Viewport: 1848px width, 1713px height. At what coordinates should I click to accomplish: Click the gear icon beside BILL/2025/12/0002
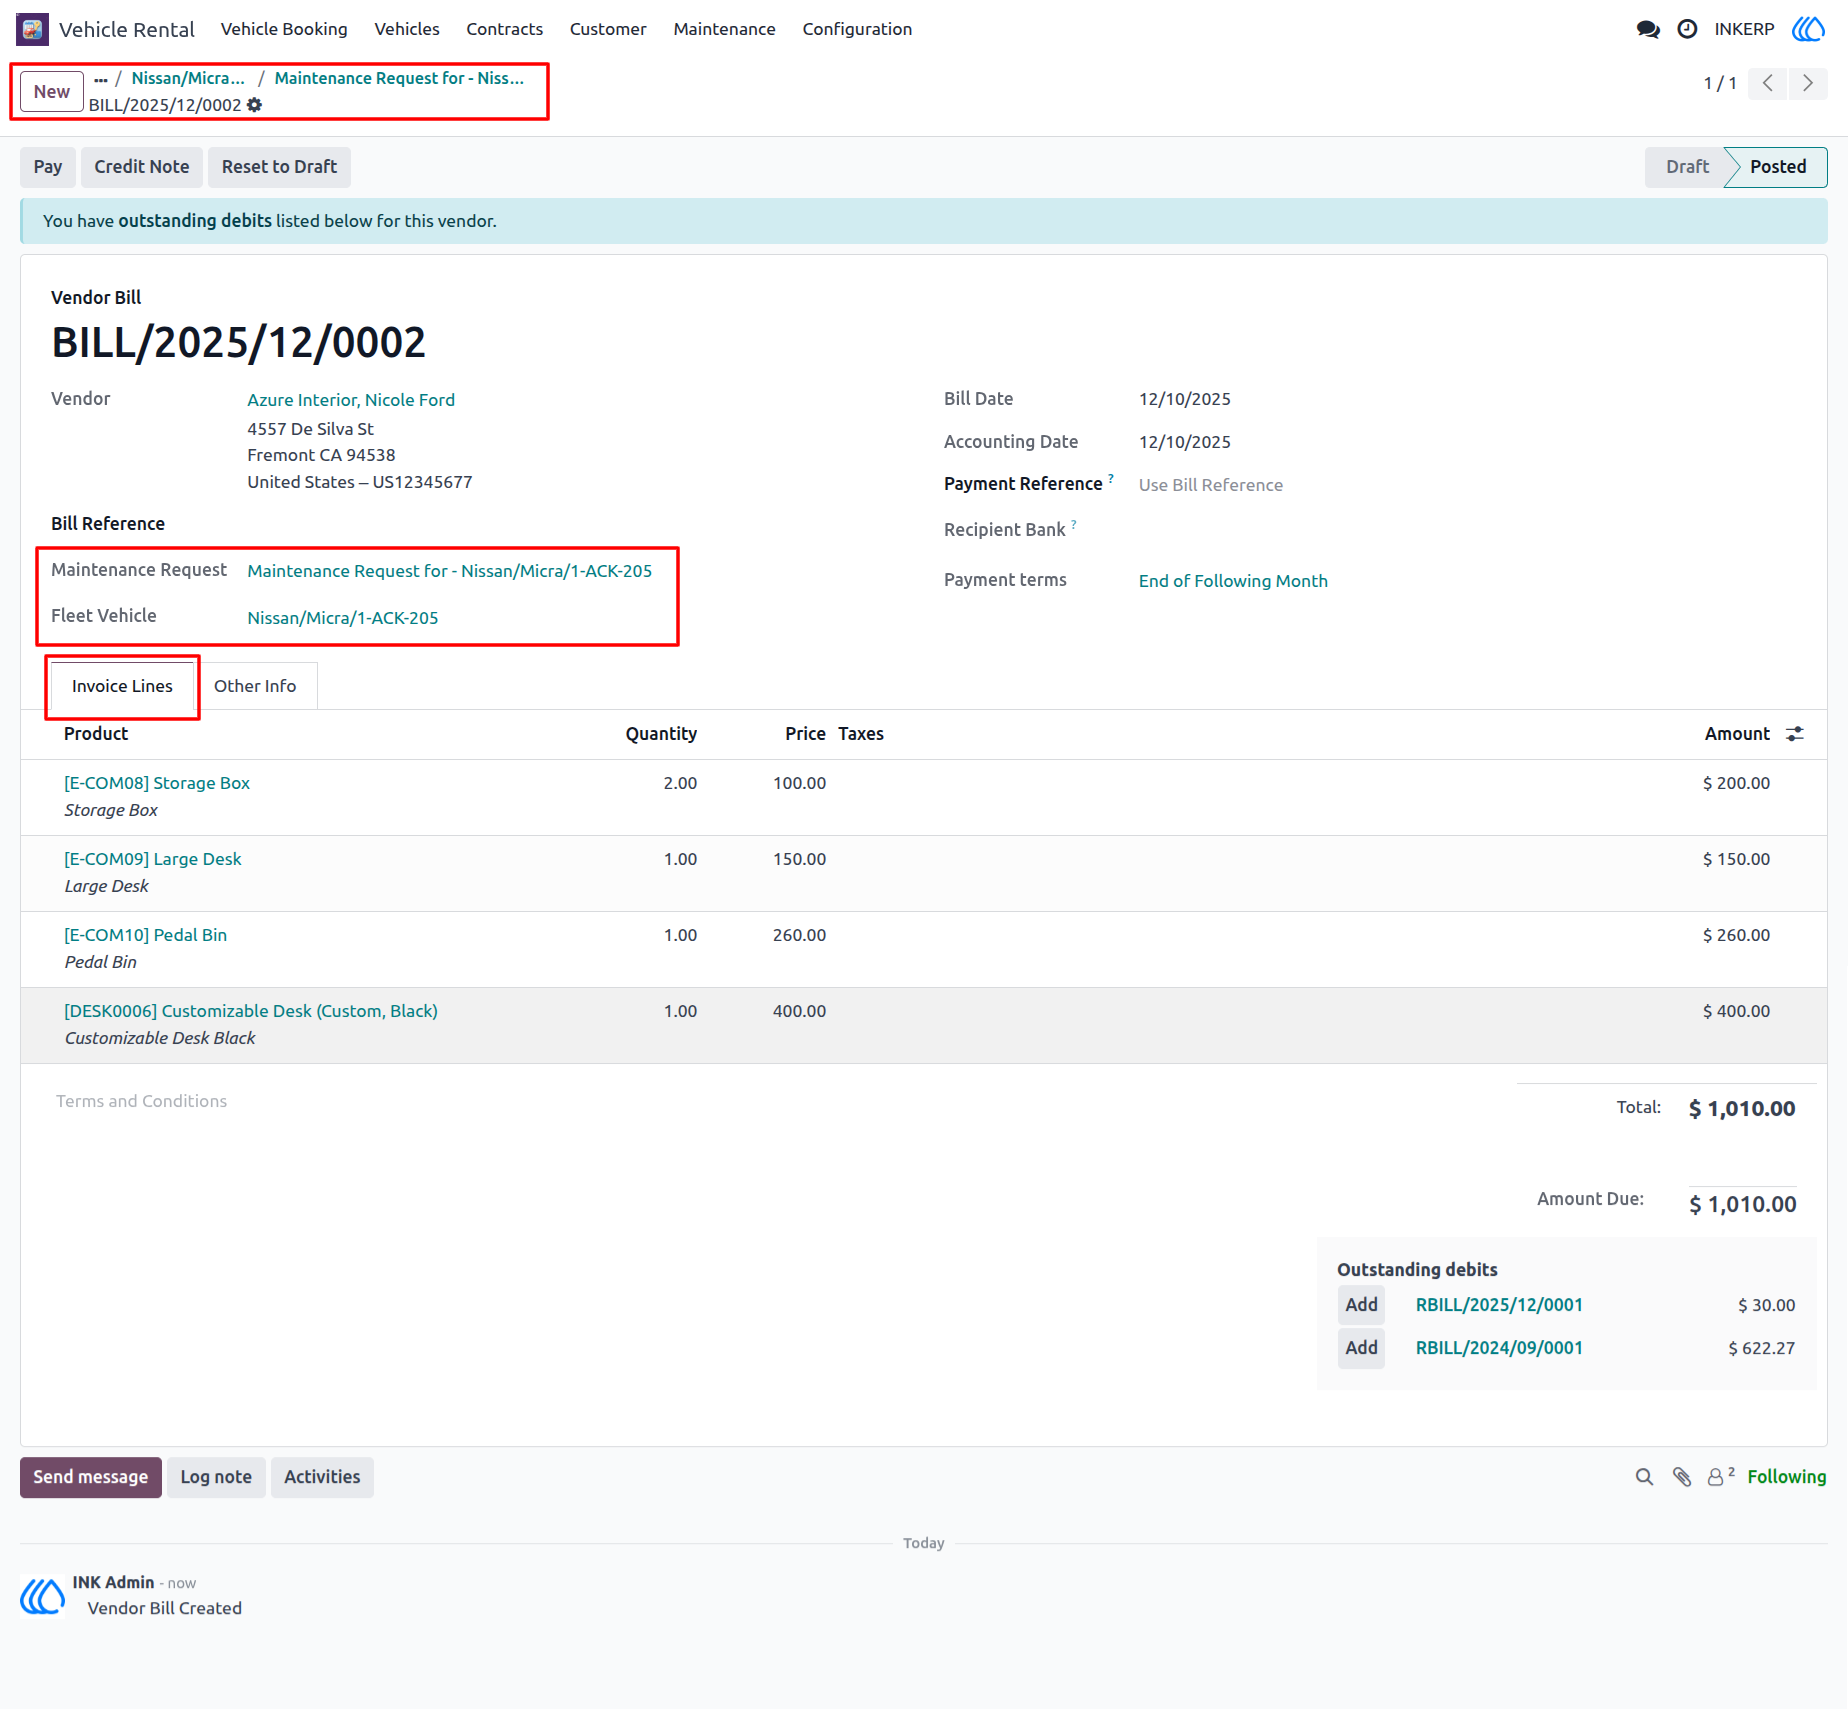click(x=255, y=105)
